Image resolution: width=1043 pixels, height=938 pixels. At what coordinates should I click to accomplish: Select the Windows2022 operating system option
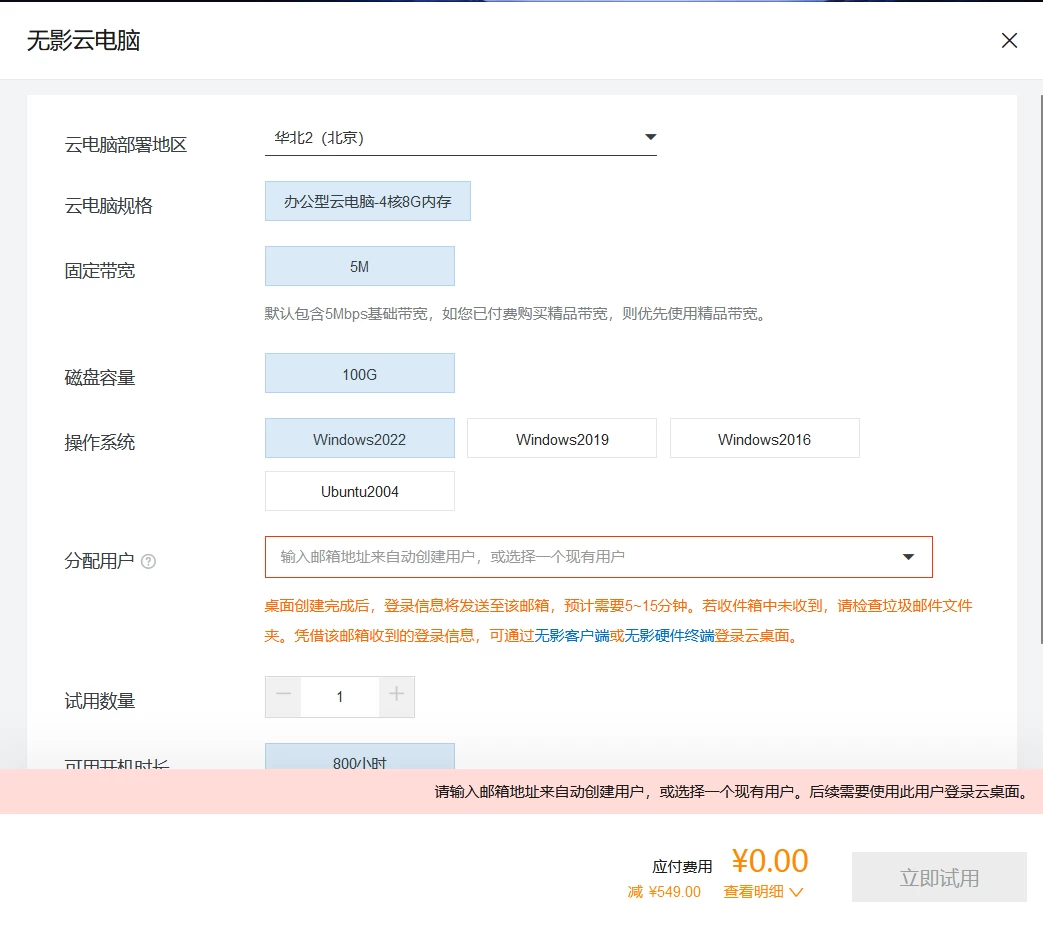point(359,438)
